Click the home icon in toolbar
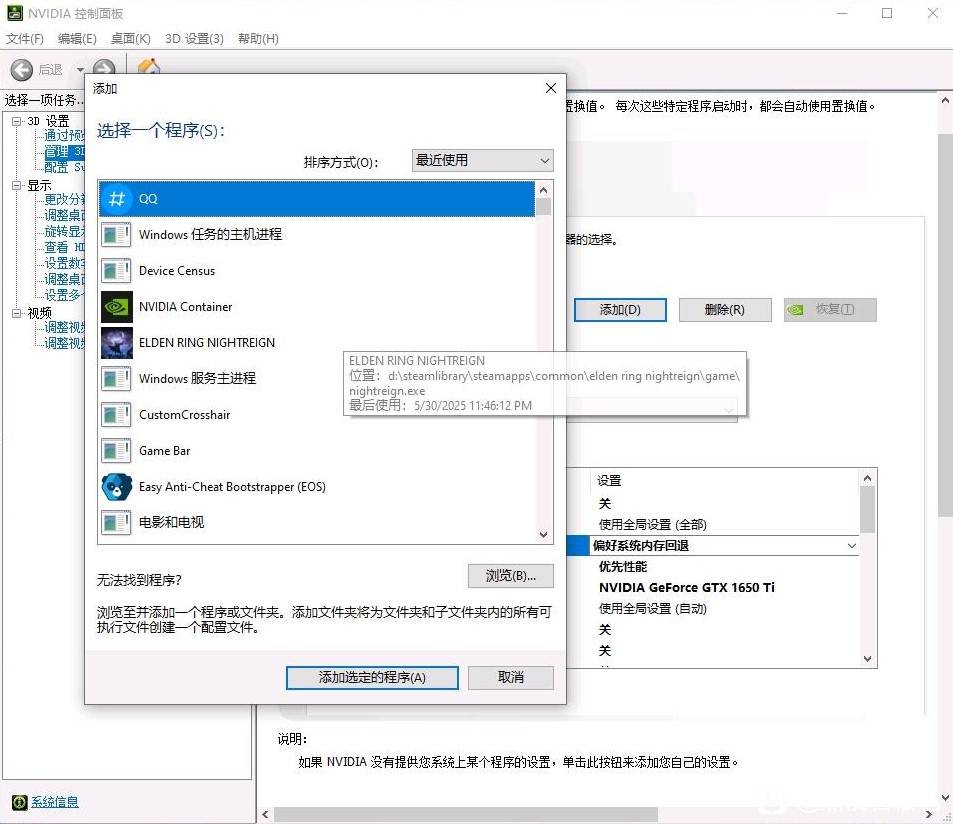The image size is (953, 824). [x=149, y=66]
